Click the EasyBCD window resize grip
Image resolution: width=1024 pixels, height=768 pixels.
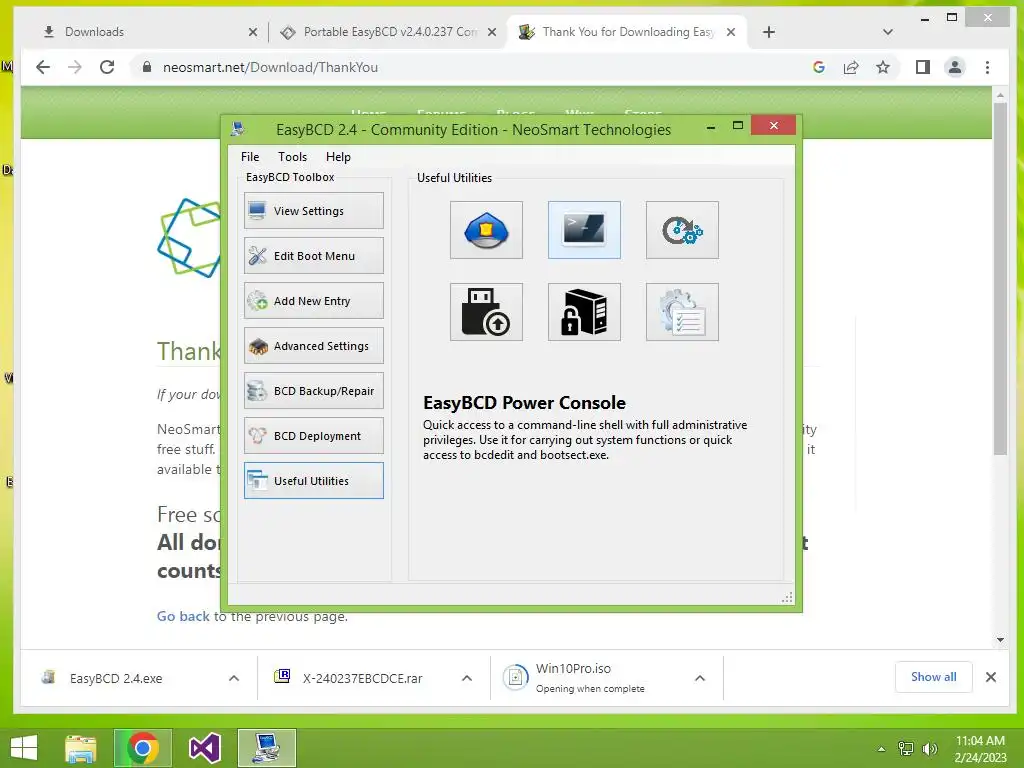tap(788, 597)
